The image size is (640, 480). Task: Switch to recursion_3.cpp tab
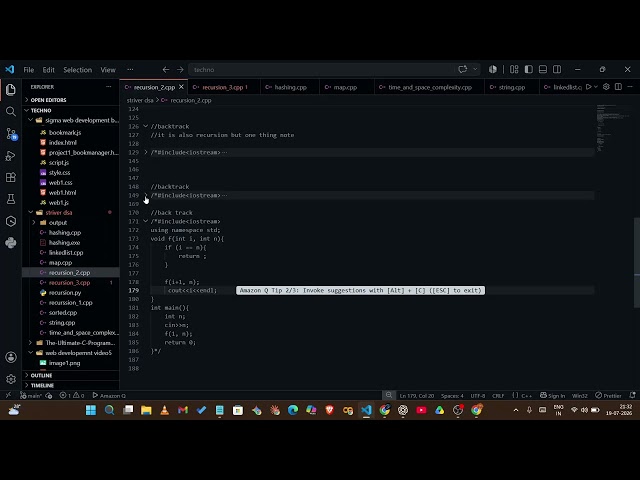click(x=224, y=87)
